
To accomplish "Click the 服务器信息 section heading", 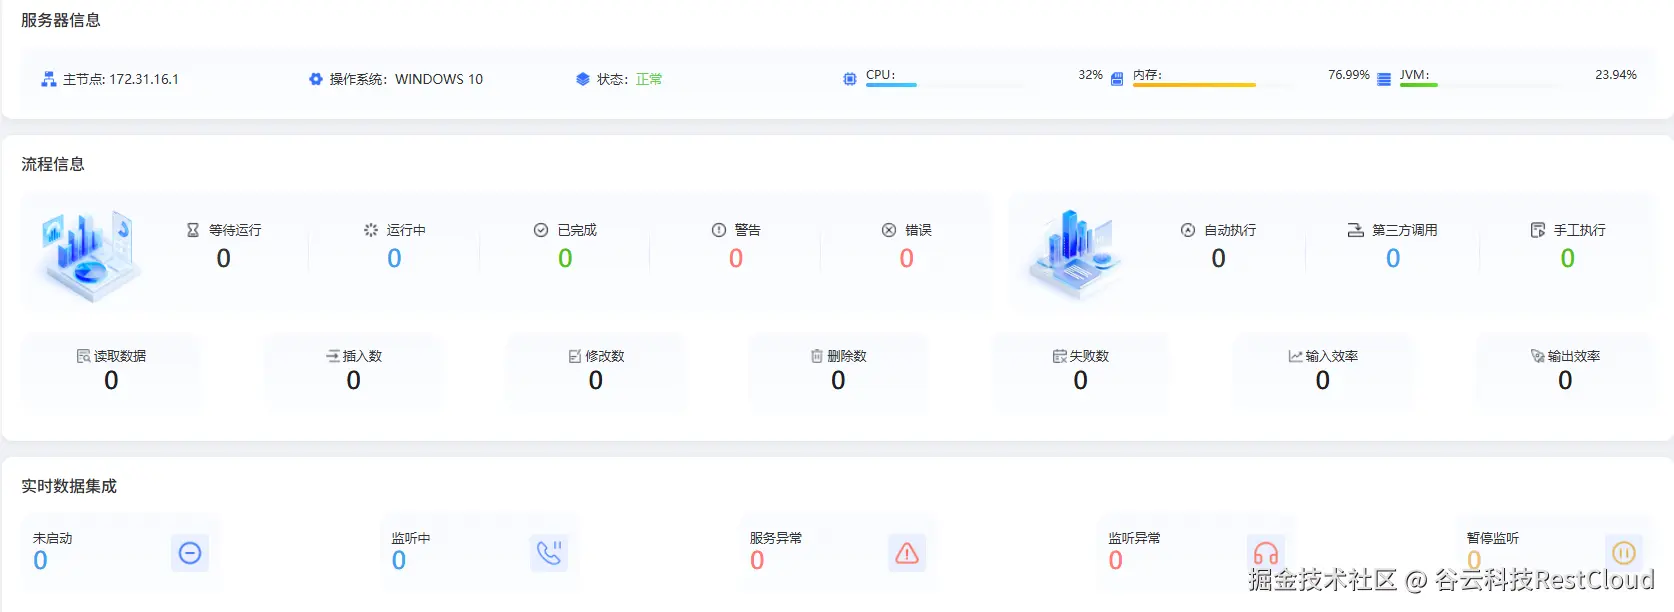I will click(x=61, y=20).
